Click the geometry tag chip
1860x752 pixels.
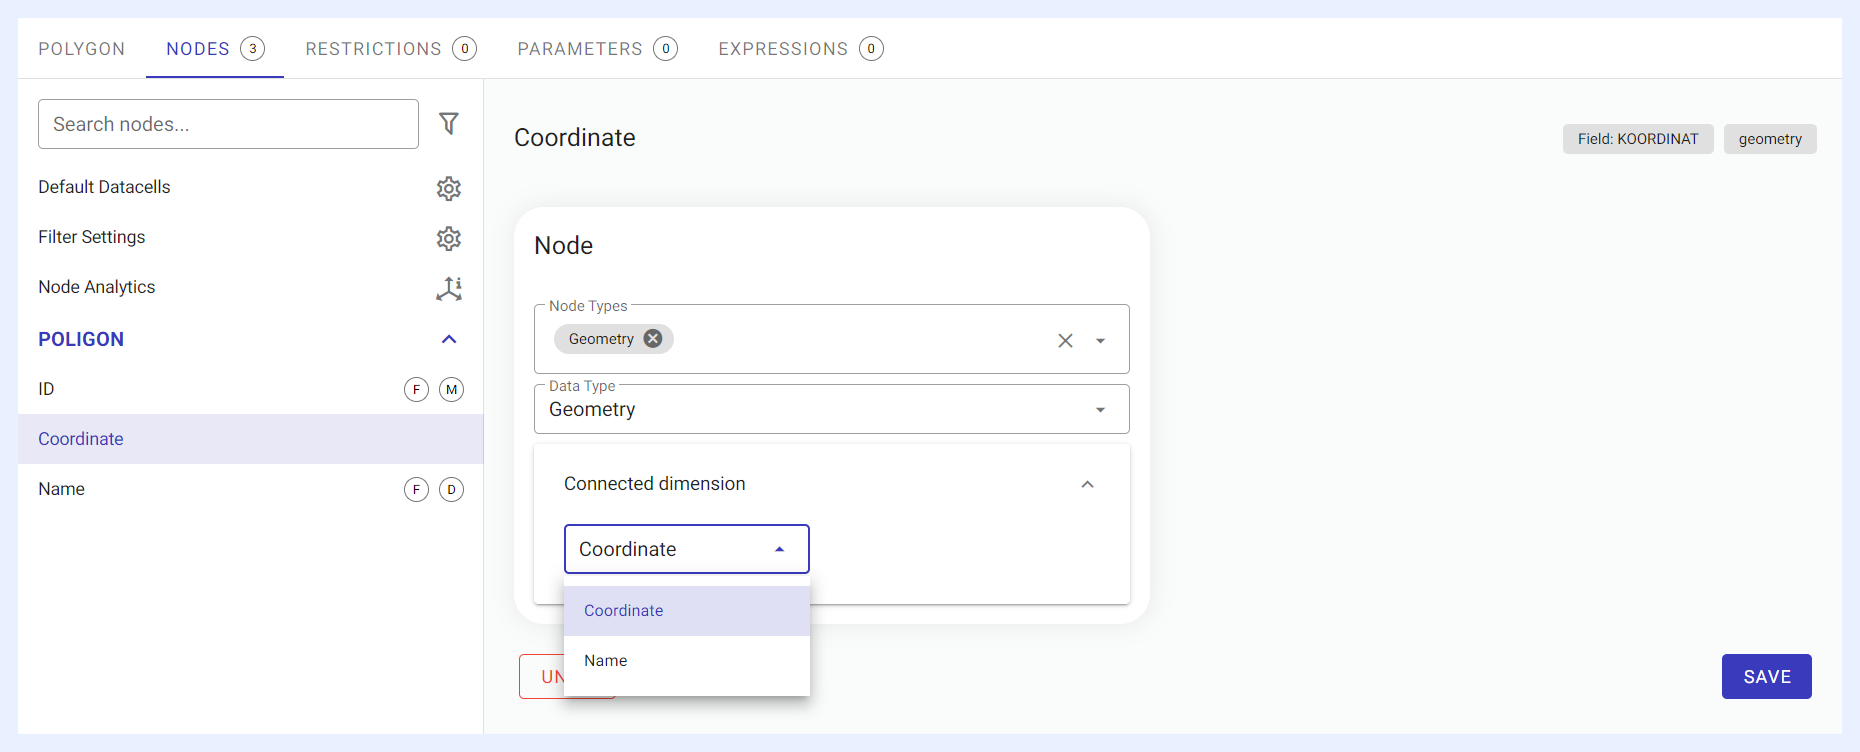pos(1770,139)
